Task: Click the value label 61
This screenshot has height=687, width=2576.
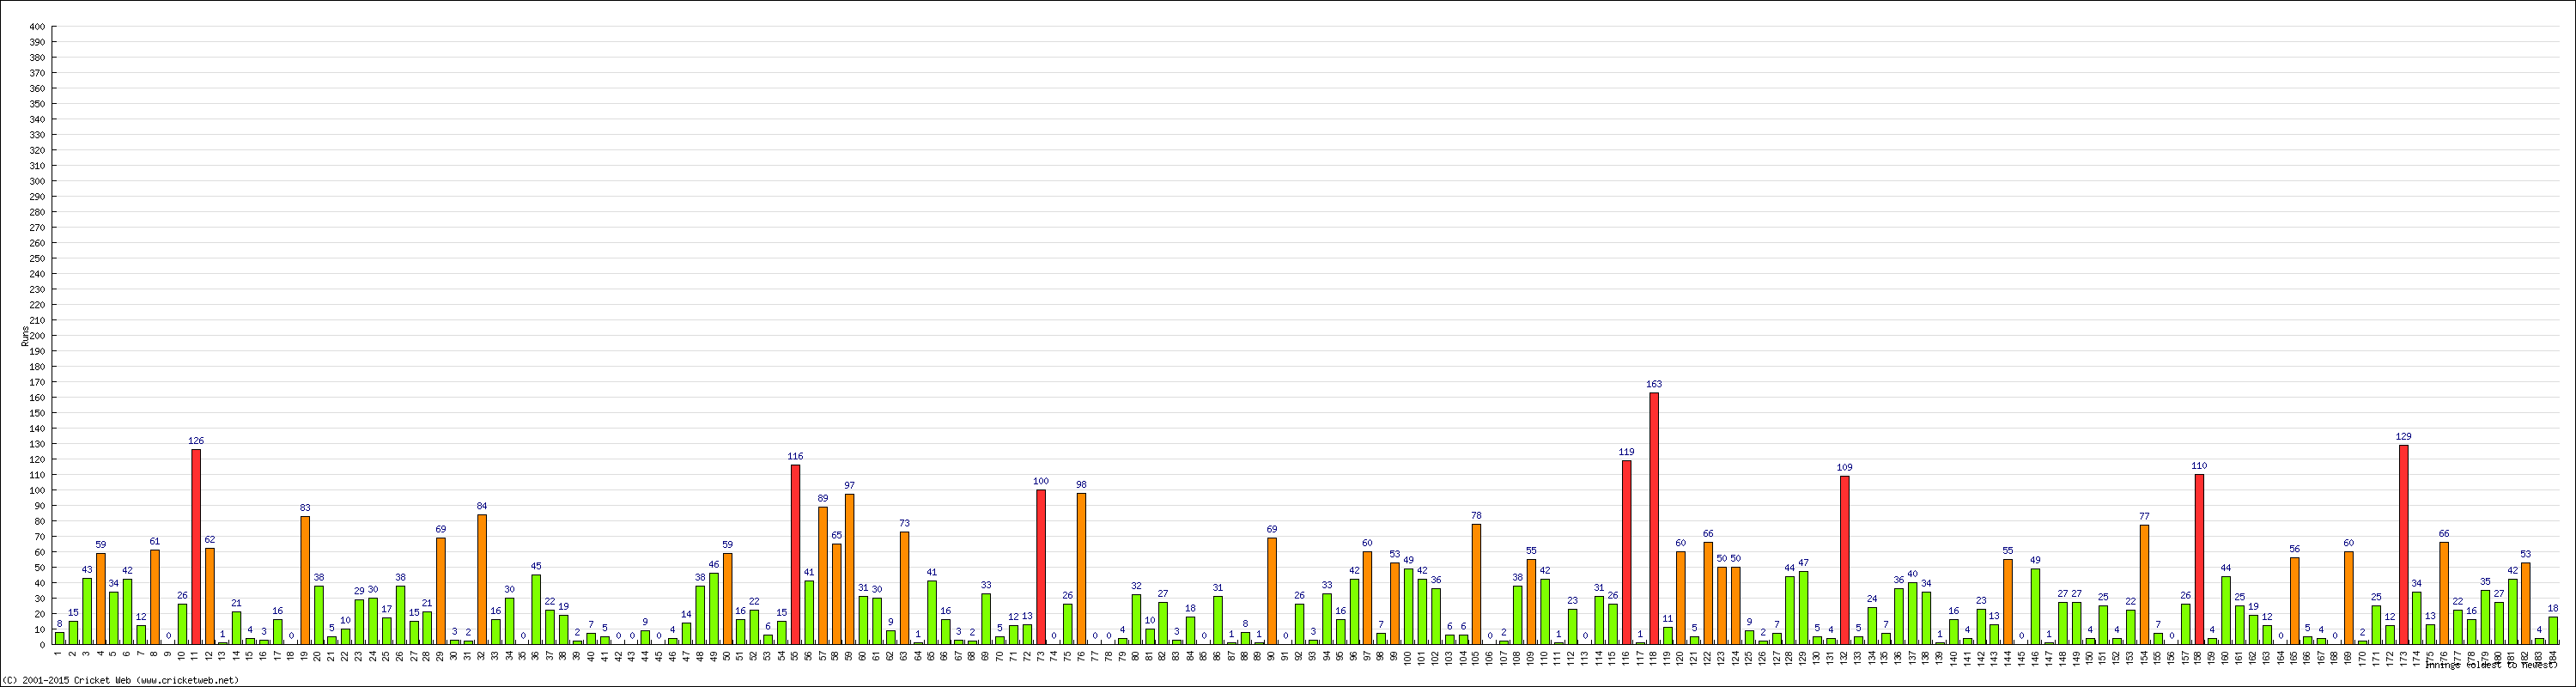Action: point(155,542)
